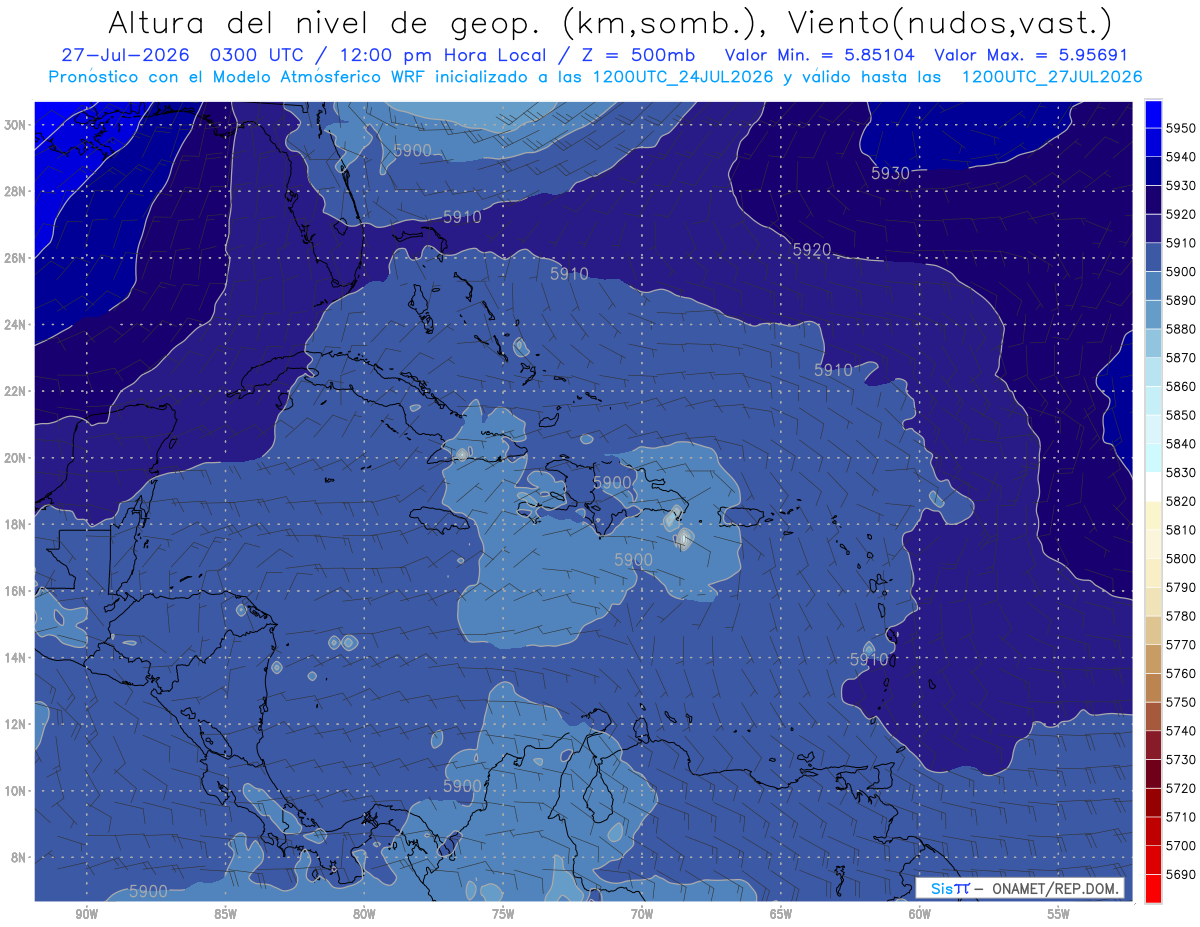Image resolution: width=1200 pixels, height=927 pixels.
Task: Click the 5860 colorbar legend value
Action: pyautogui.click(x=1180, y=386)
